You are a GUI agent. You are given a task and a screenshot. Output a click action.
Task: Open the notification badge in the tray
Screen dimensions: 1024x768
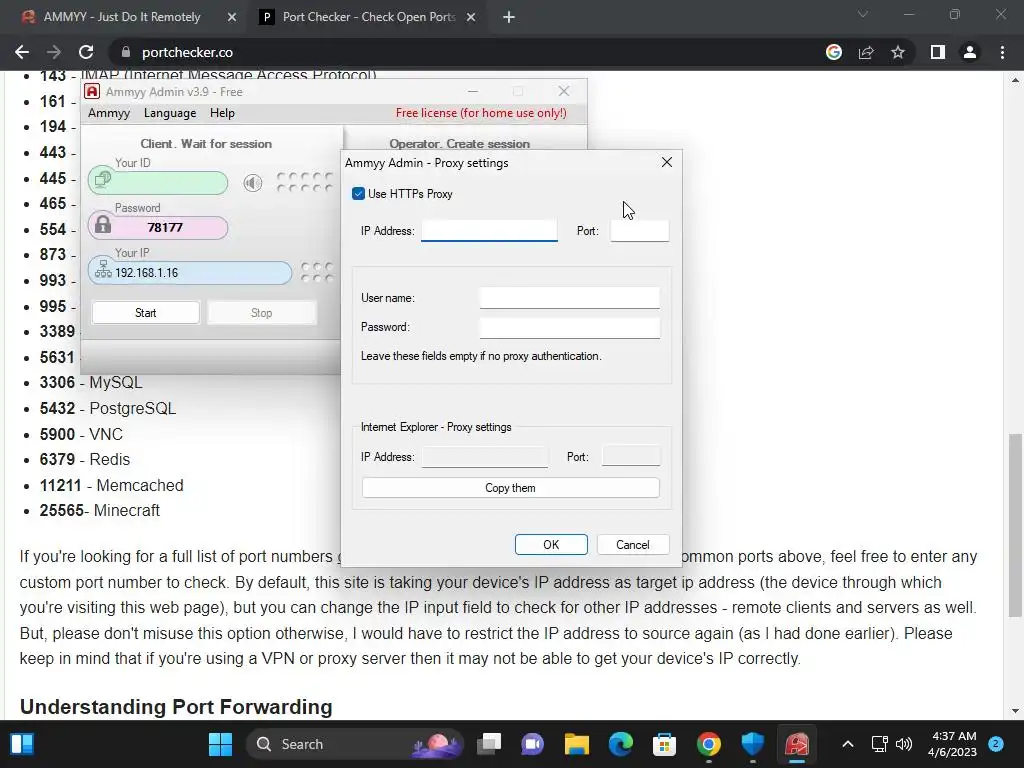tap(996, 744)
